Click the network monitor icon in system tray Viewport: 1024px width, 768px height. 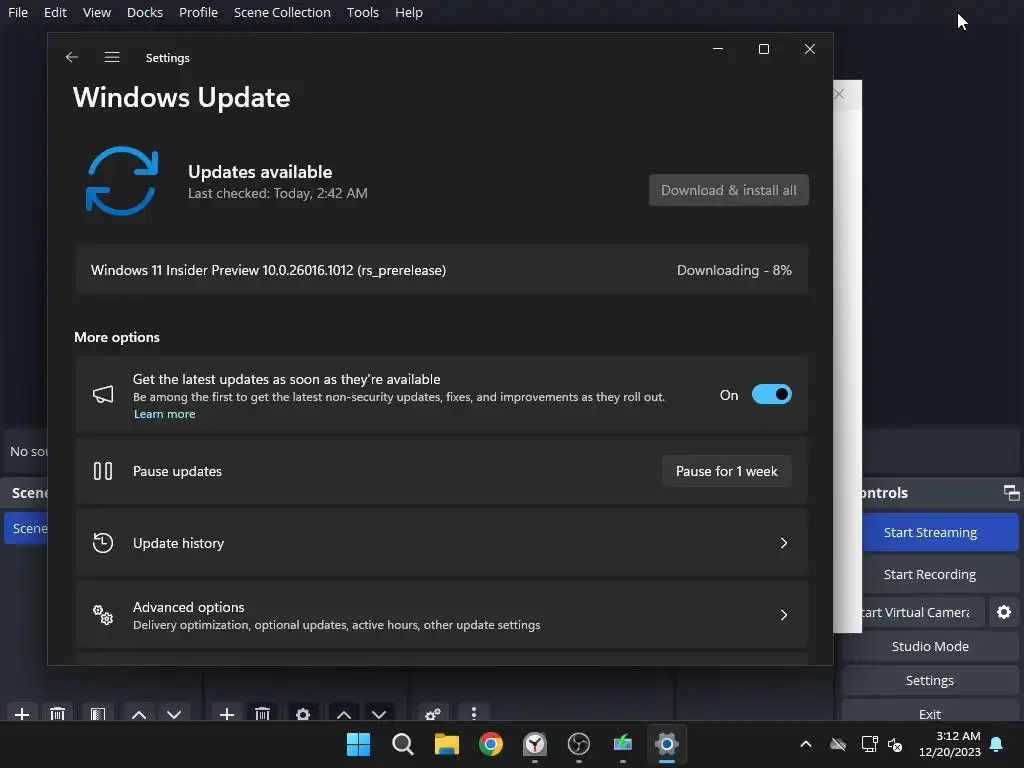coord(869,744)
